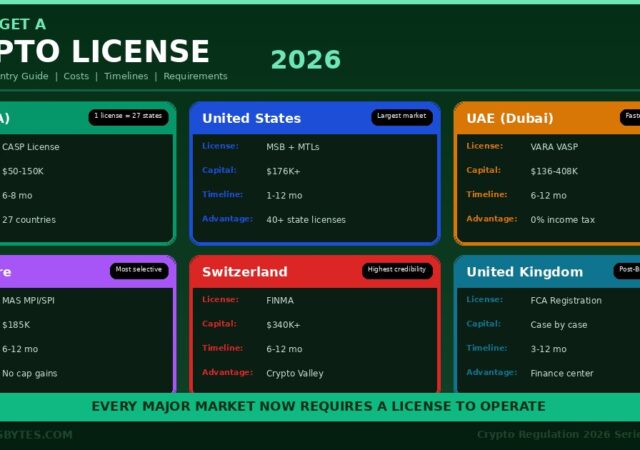The image size is (640, 450).
Task: Click the "40+ state licenses" value
Action: tap(306, 220)
